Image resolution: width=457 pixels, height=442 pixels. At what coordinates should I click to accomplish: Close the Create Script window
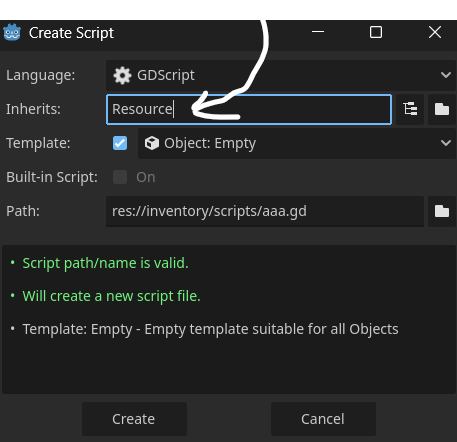click(435, 32)
